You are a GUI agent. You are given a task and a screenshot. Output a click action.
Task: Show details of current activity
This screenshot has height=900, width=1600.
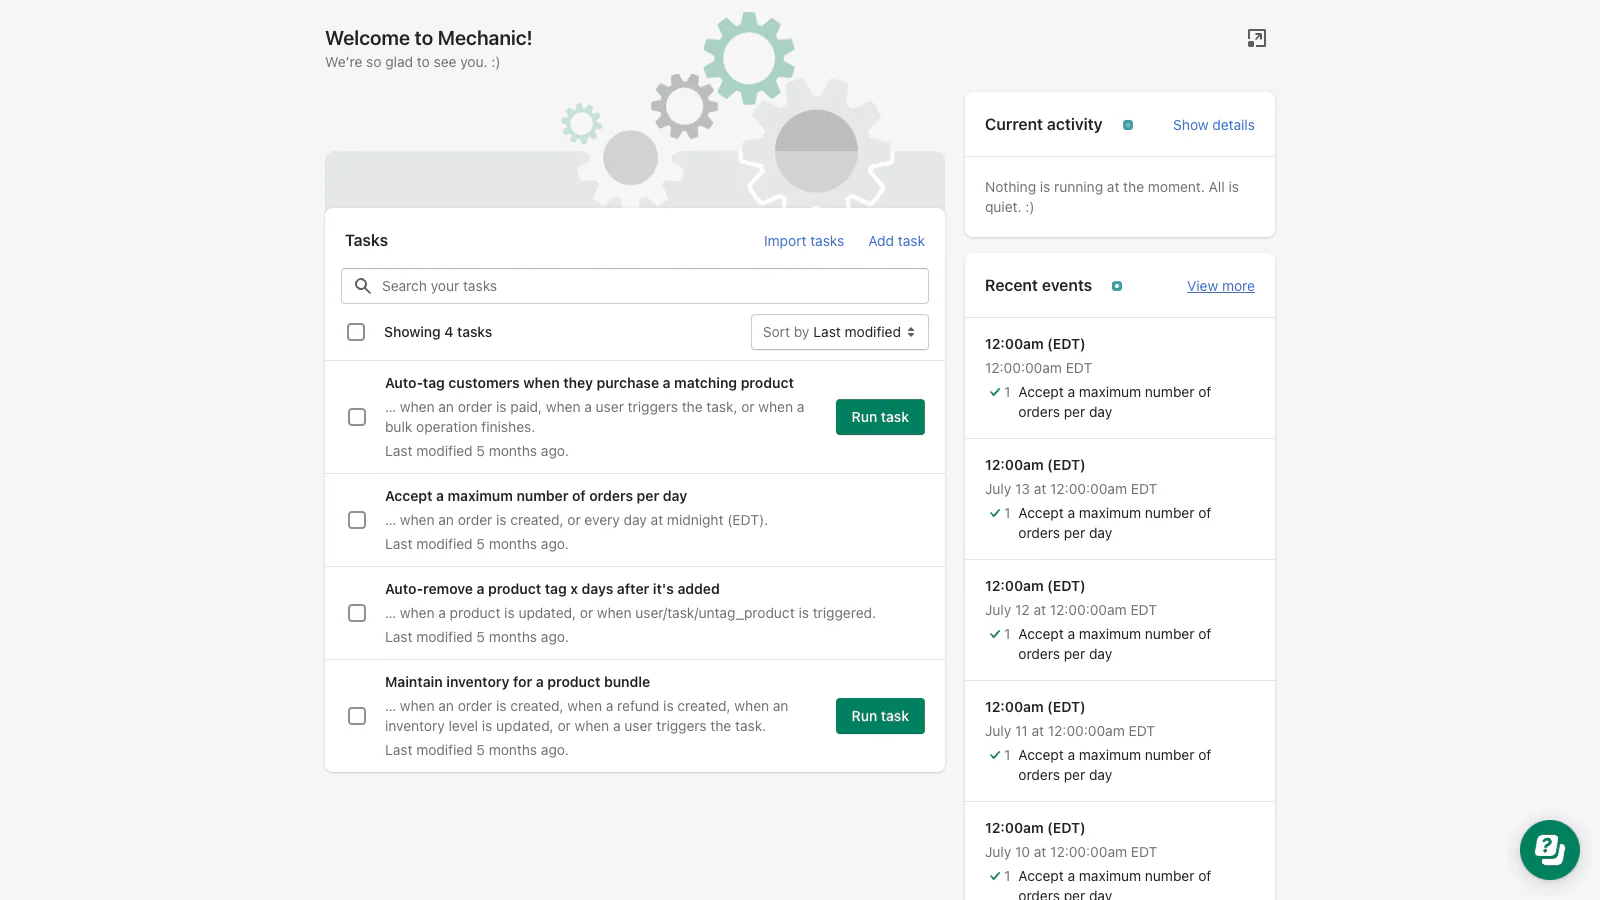[1213, 125]
